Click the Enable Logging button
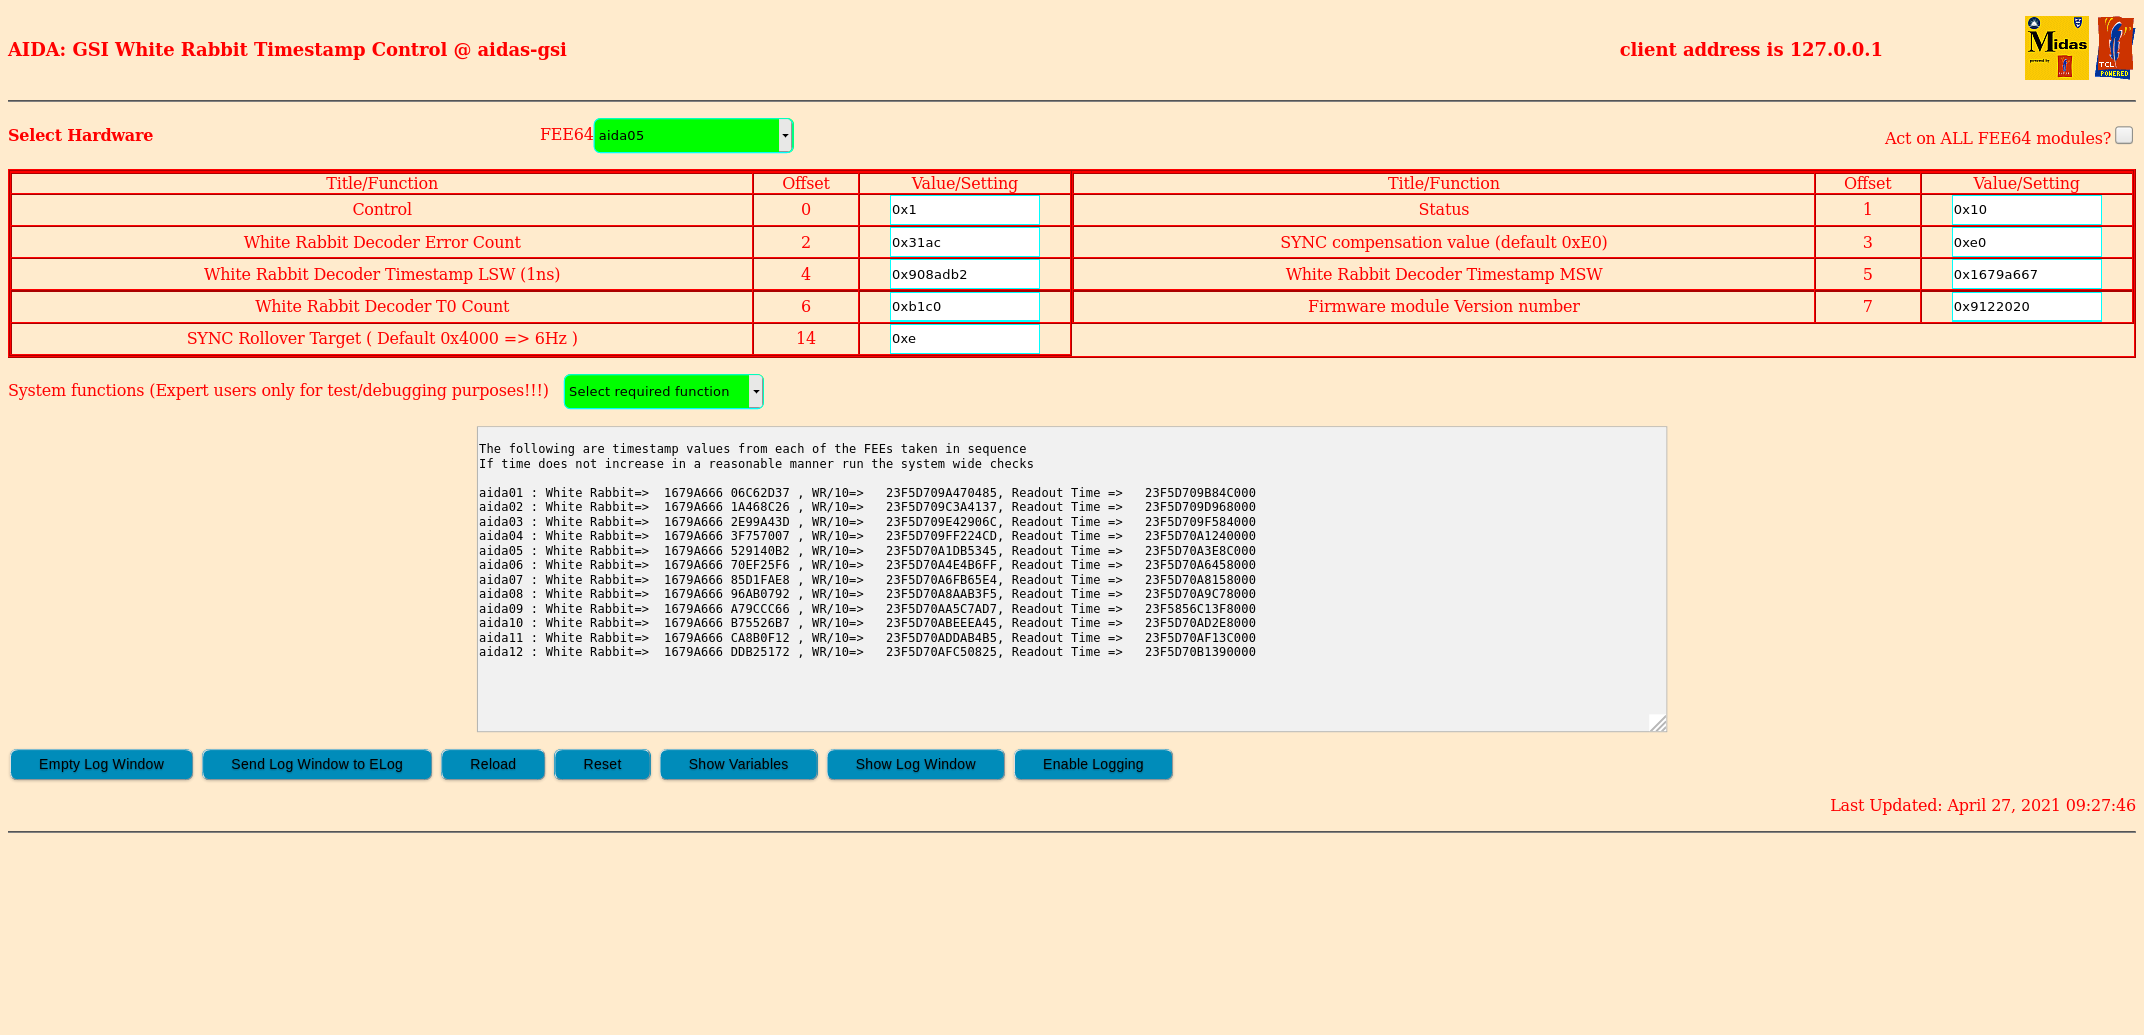The width and height of the screenshot is (2144, 1035). click(1093, 764)
